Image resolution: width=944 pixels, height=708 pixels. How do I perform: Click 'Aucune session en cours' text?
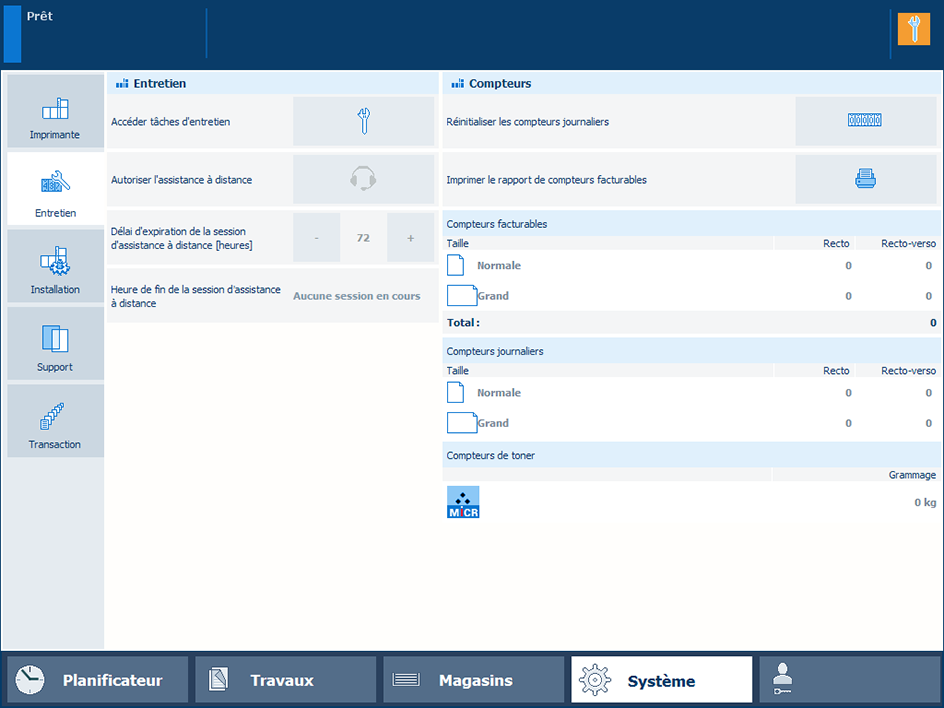point(356,296)
